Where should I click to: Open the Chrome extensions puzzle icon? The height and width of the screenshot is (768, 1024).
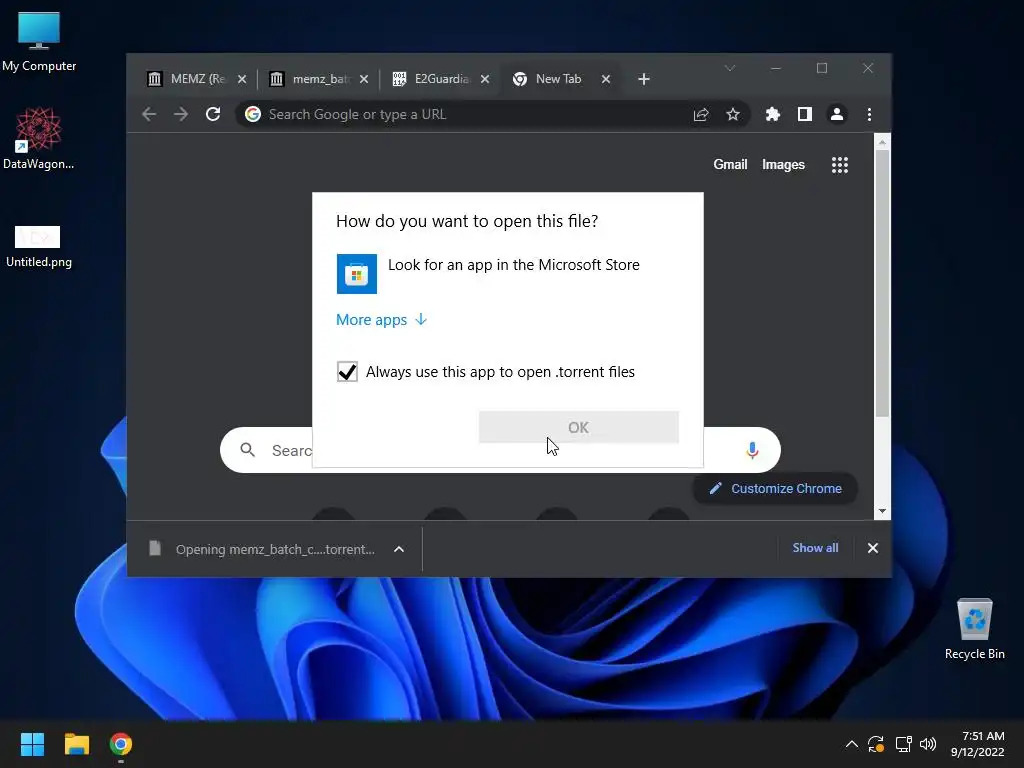(773, 114)
